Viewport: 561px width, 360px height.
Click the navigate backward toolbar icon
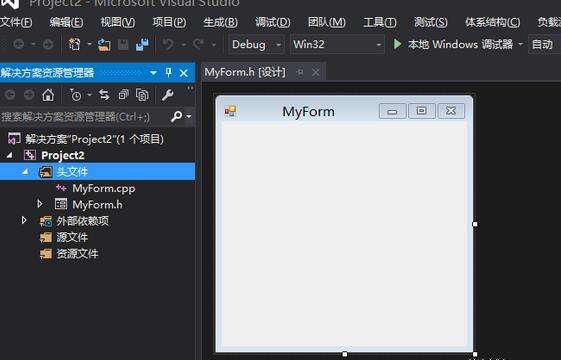[19, 44]
